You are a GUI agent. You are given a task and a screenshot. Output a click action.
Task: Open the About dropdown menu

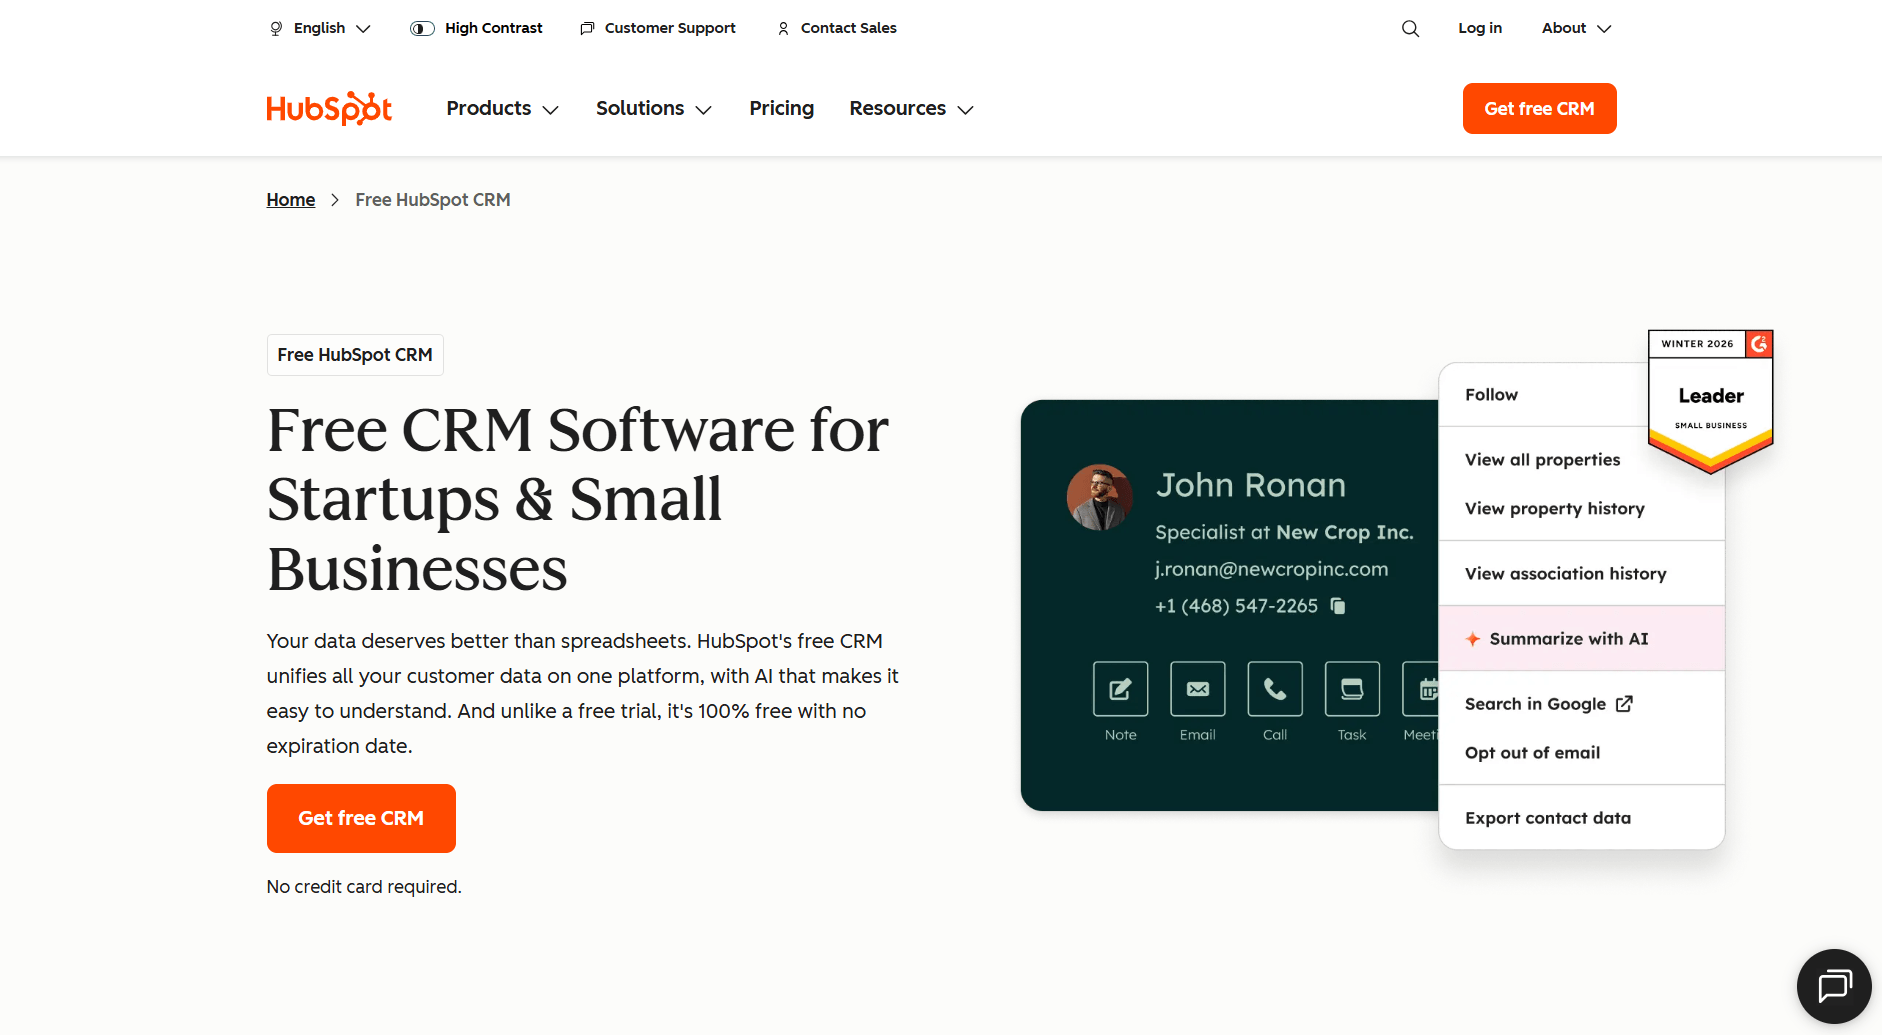[x=1576, y=28]
